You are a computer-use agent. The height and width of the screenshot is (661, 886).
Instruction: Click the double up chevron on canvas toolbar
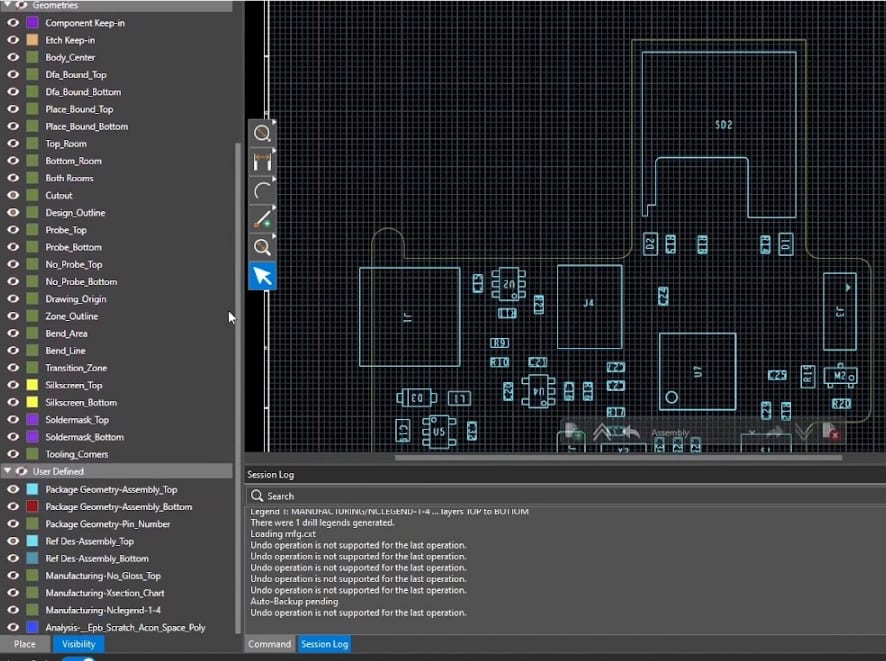pyautogui.click(x=601, y=432)
